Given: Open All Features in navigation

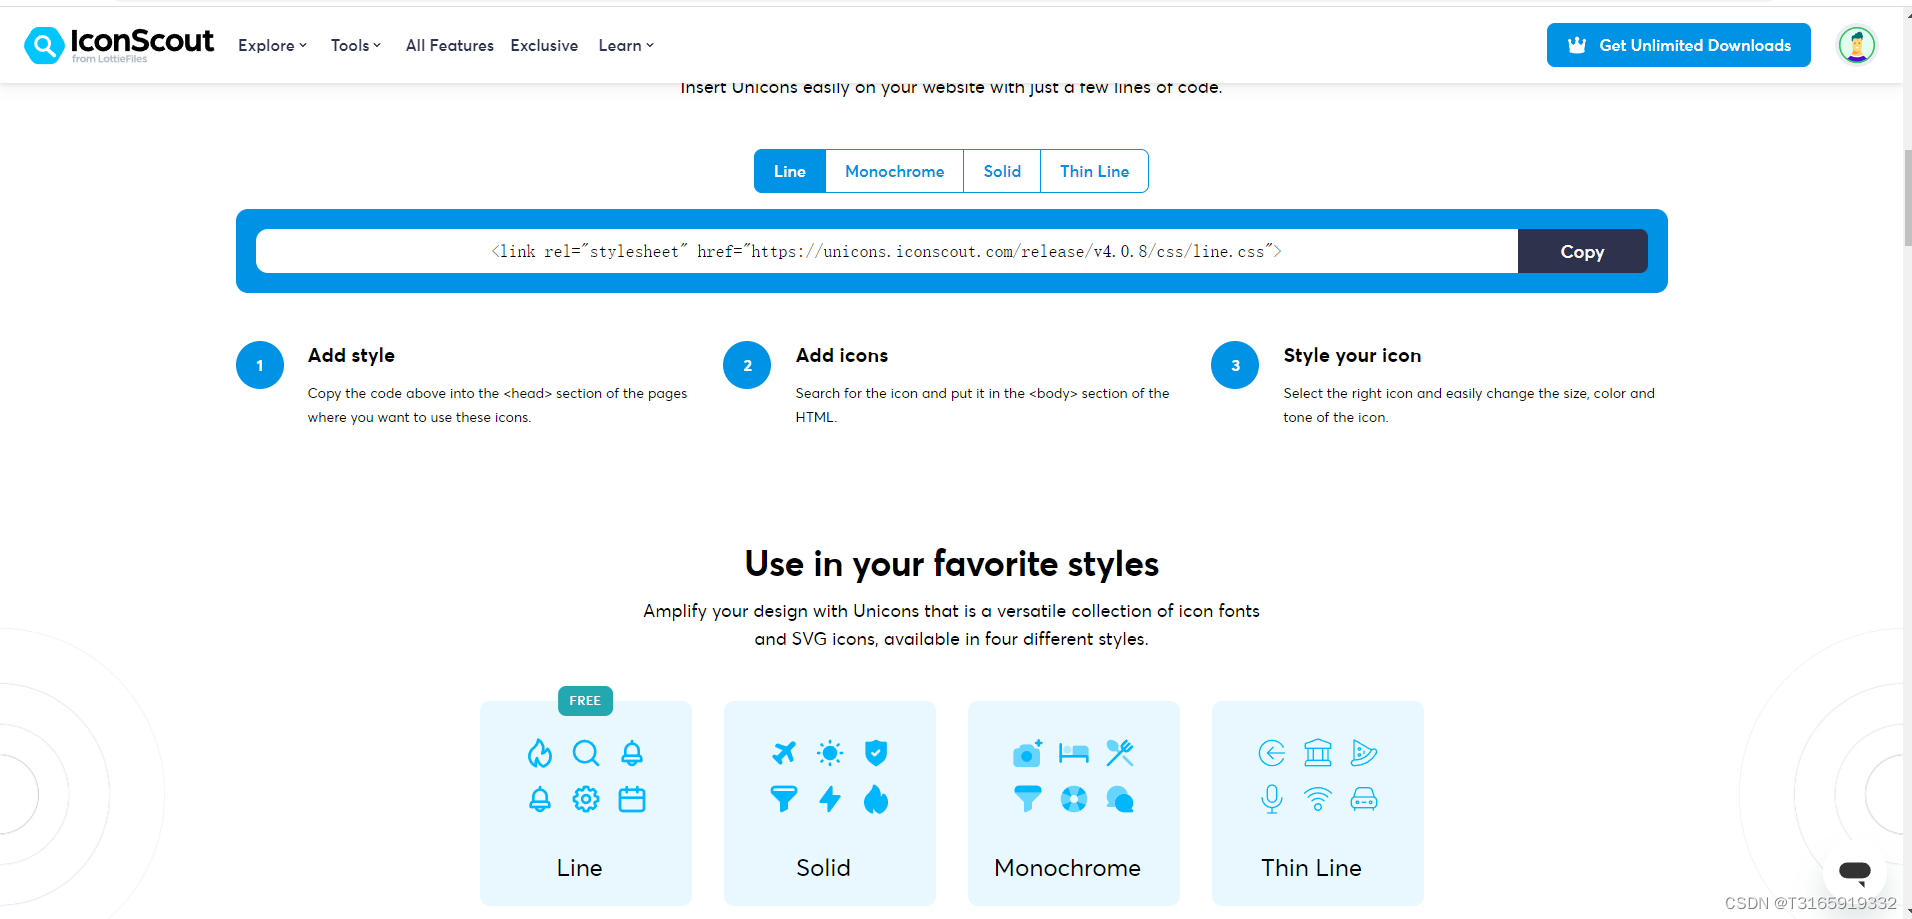Looking at the screenshot, I should (450, 45).
